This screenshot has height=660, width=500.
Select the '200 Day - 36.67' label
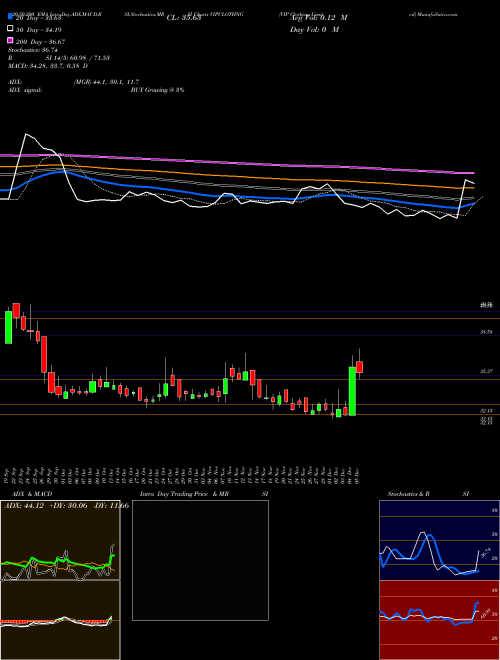coord(40,41)
